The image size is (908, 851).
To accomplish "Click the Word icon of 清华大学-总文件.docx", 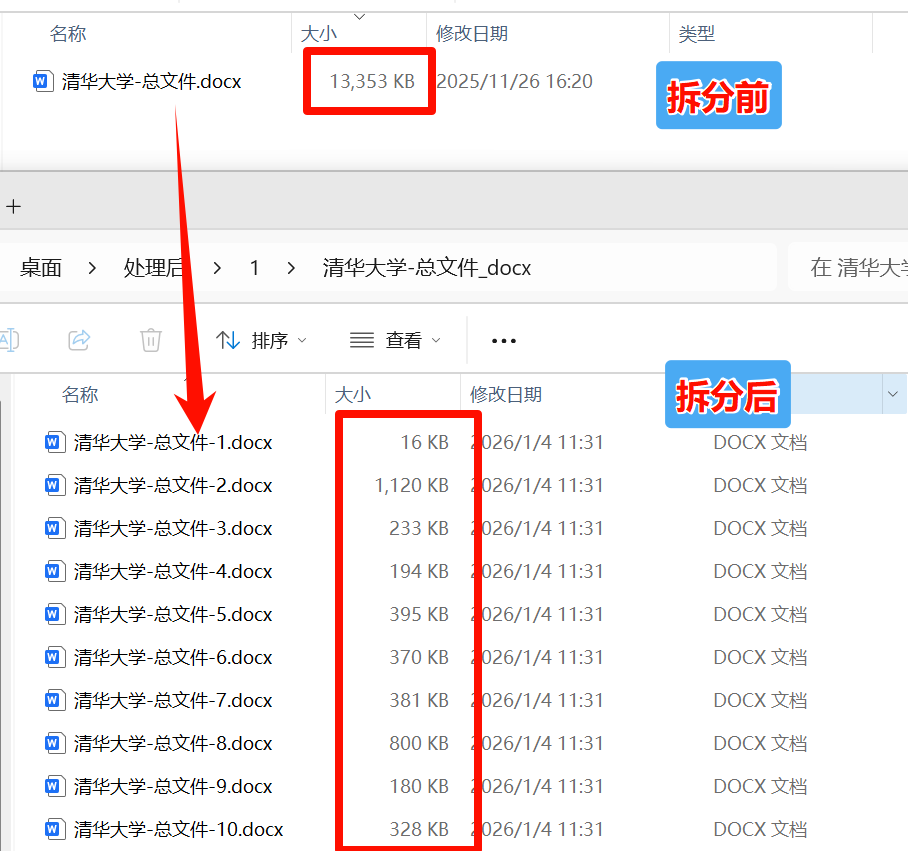I will (42, 81).
